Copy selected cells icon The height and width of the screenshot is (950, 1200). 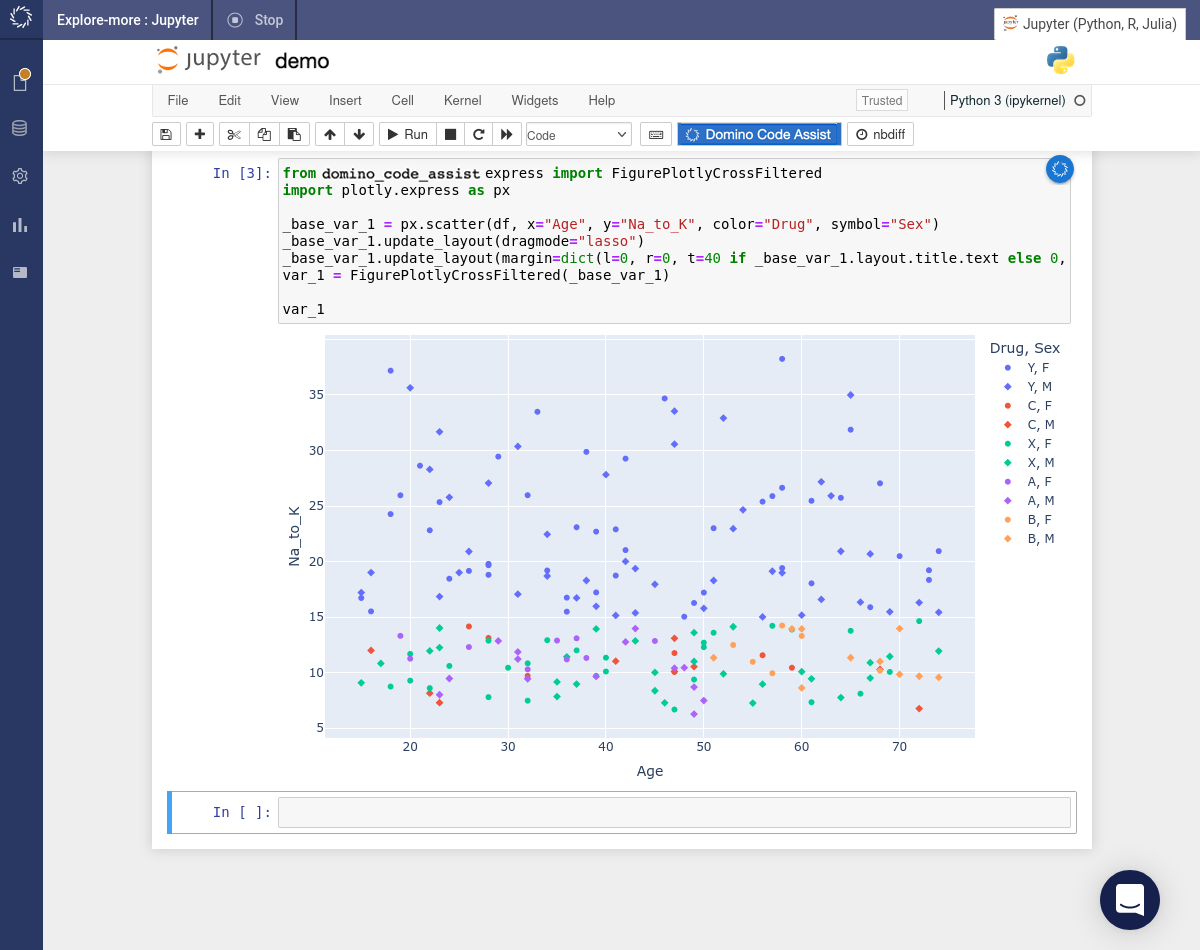pyautogui.click(x=264, y=134)
